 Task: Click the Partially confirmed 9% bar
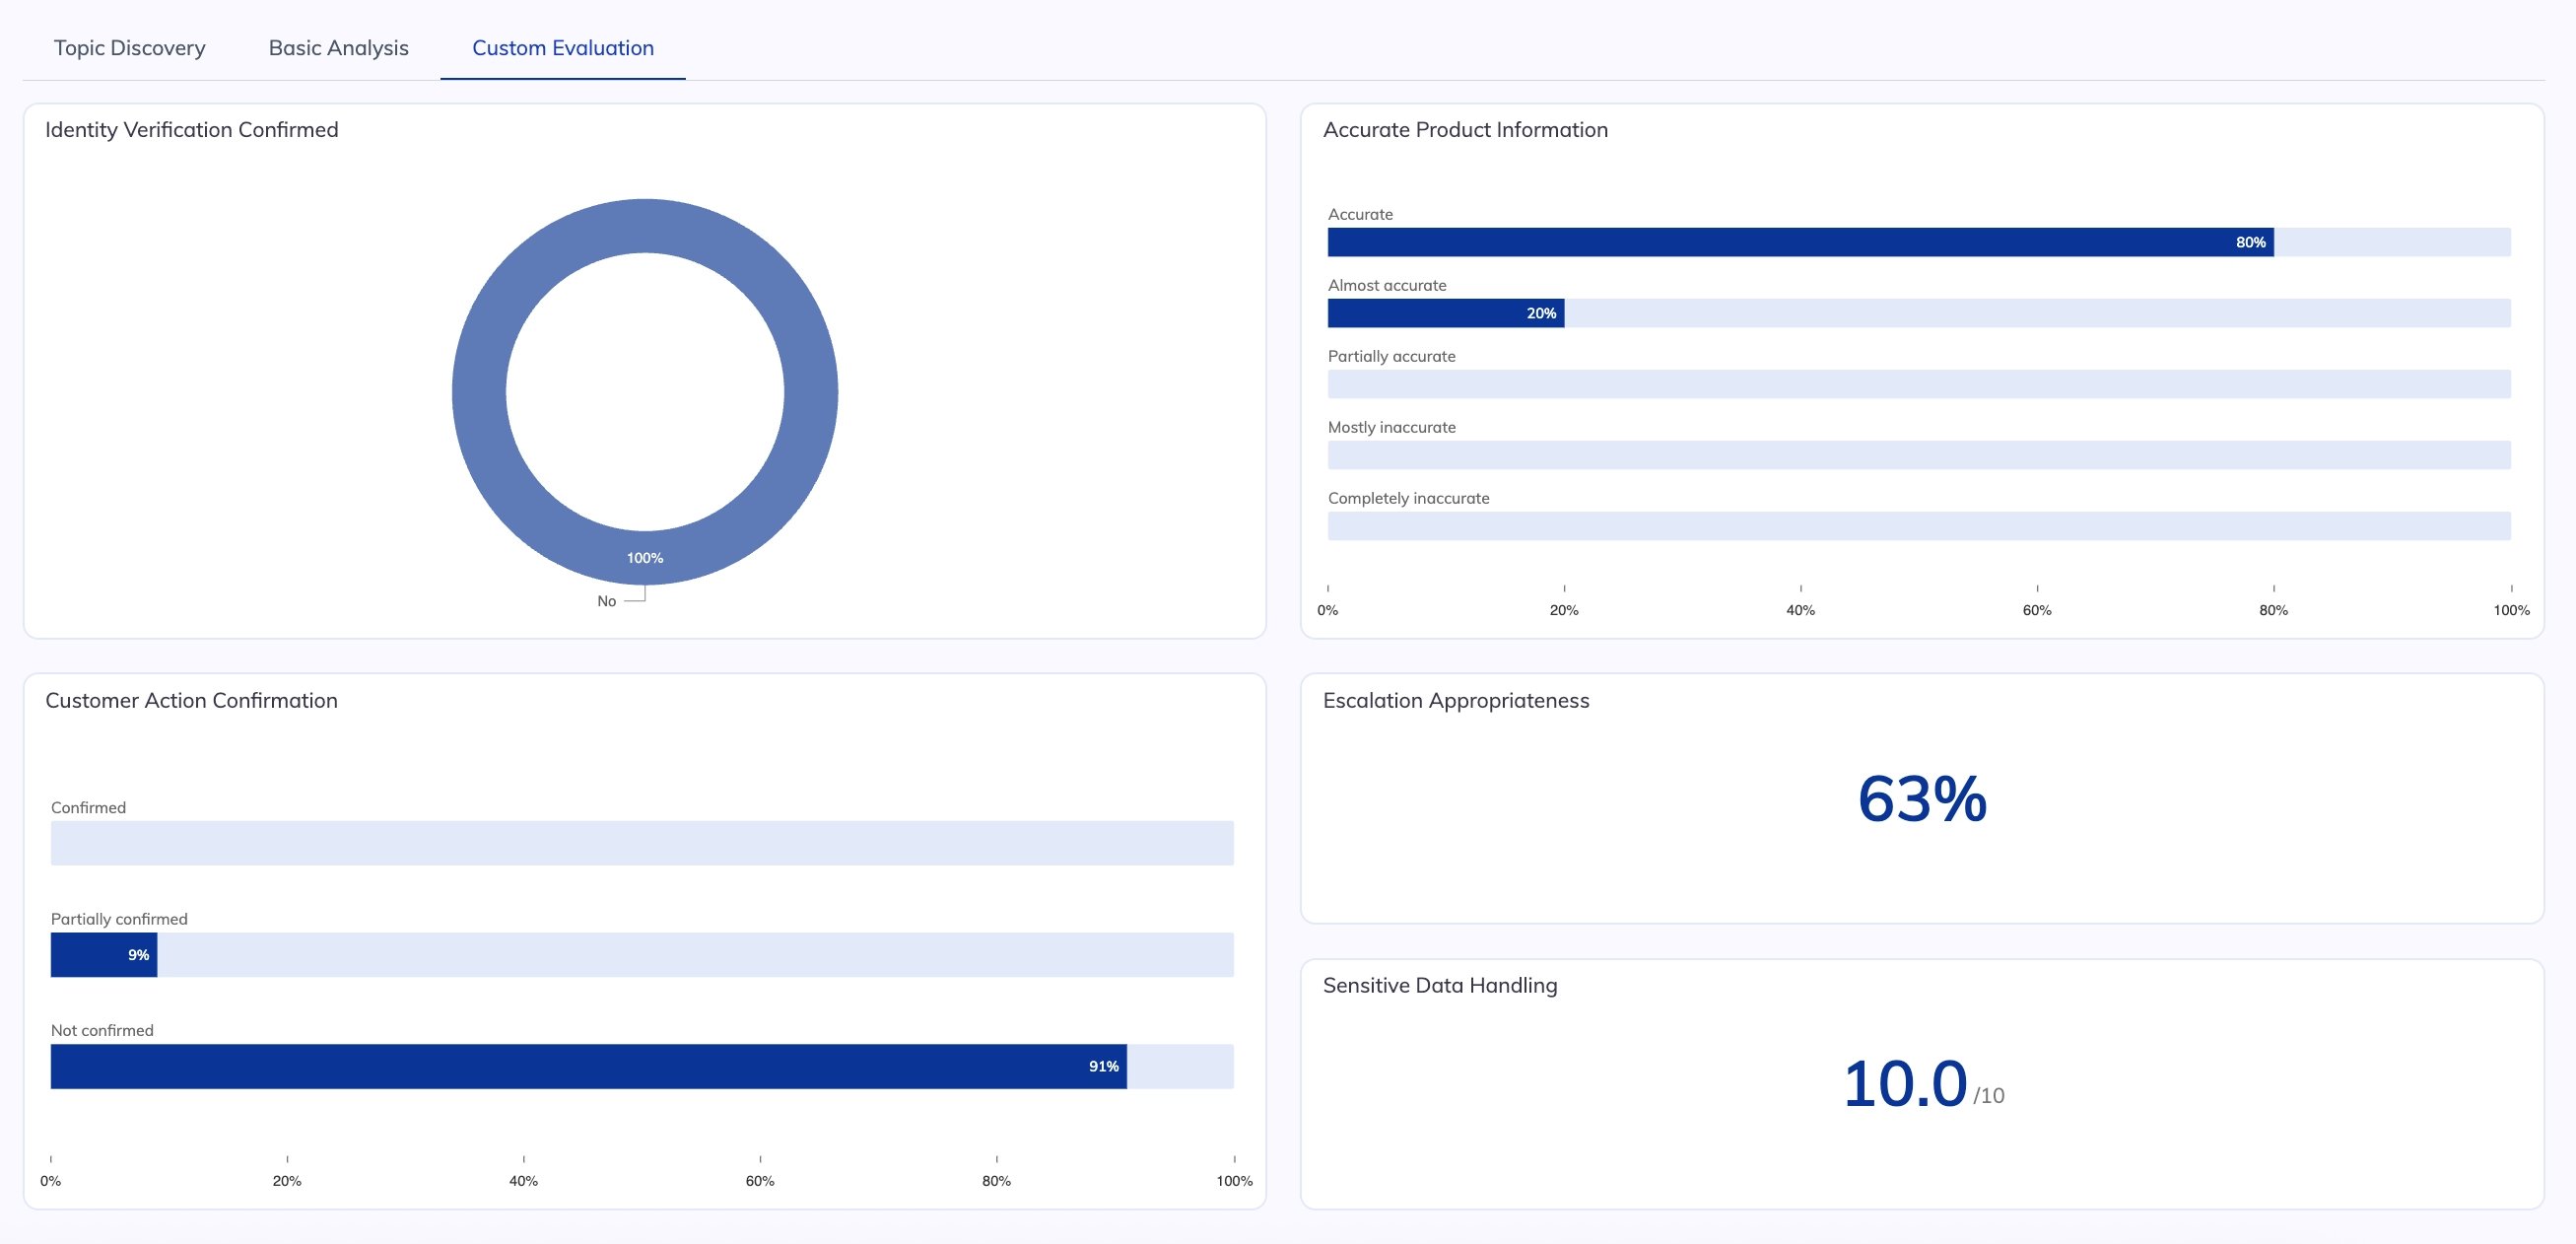(104, 955)
